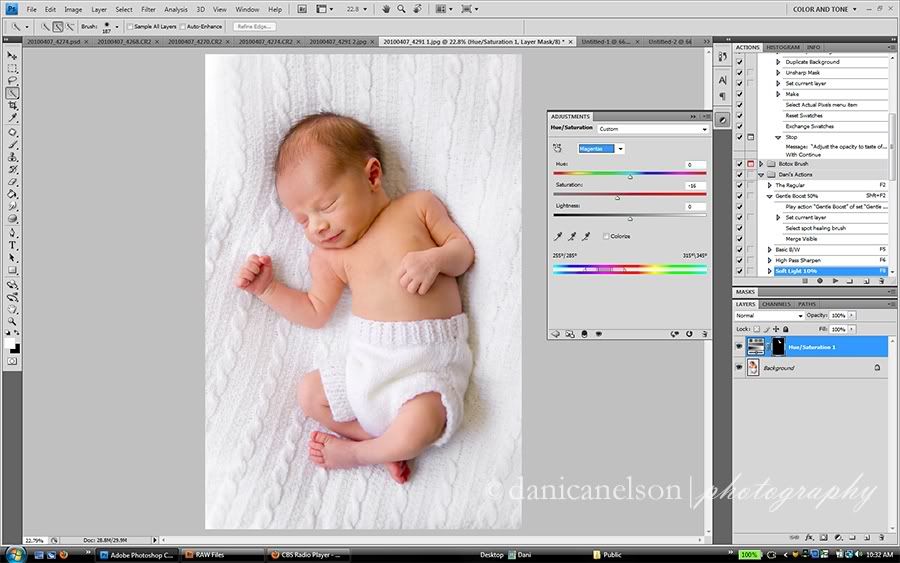Viewport: 900px width, 563px height.
Task: Expand The Regular action
Action: click(770, 185)
